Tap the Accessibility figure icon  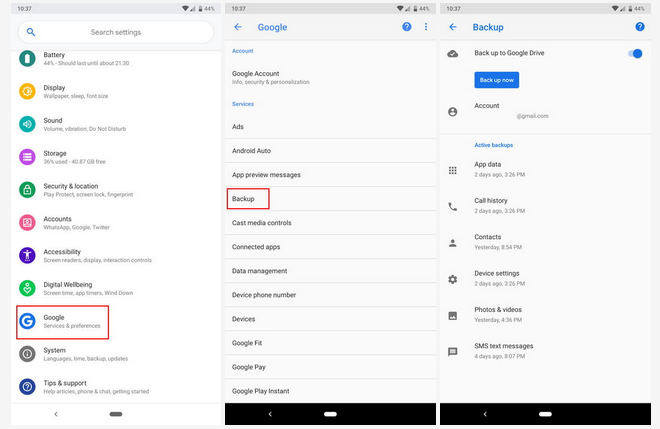click(27, 255)
